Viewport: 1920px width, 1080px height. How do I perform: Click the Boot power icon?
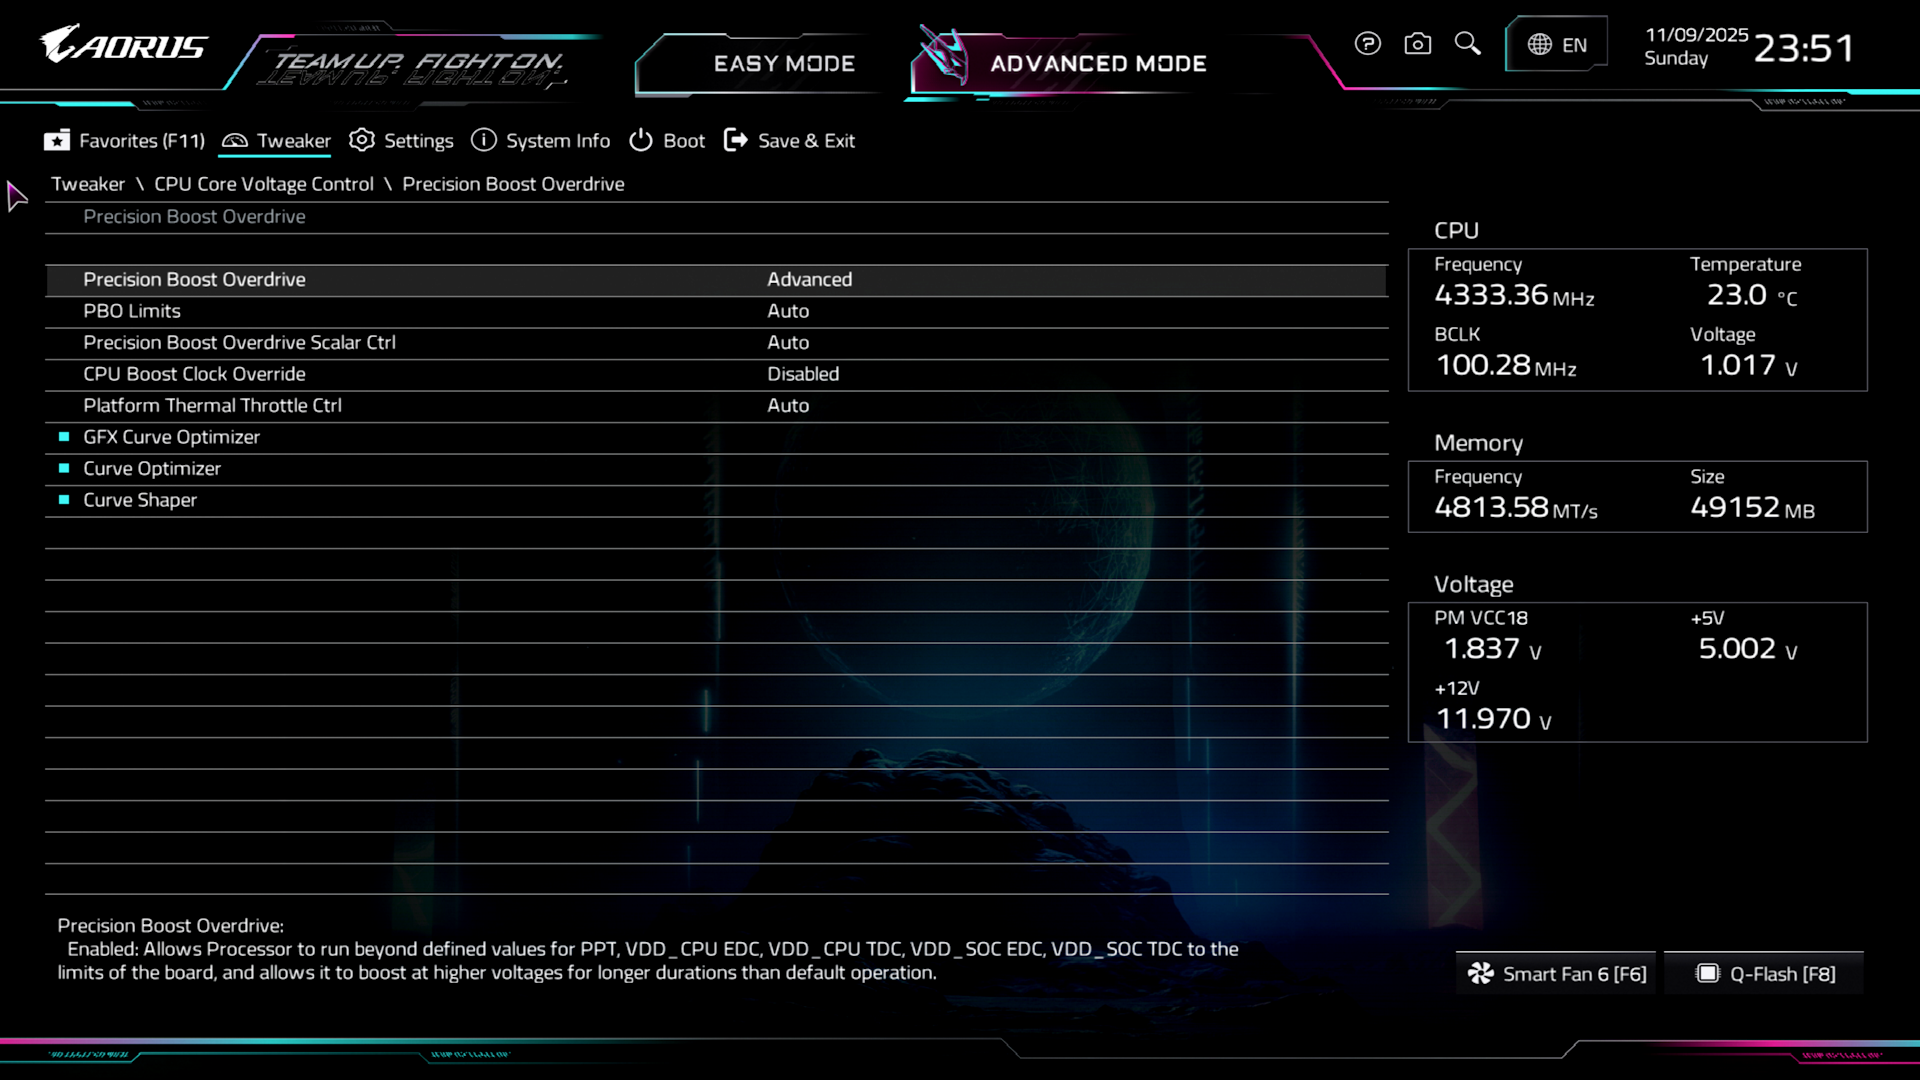(641, 141)
